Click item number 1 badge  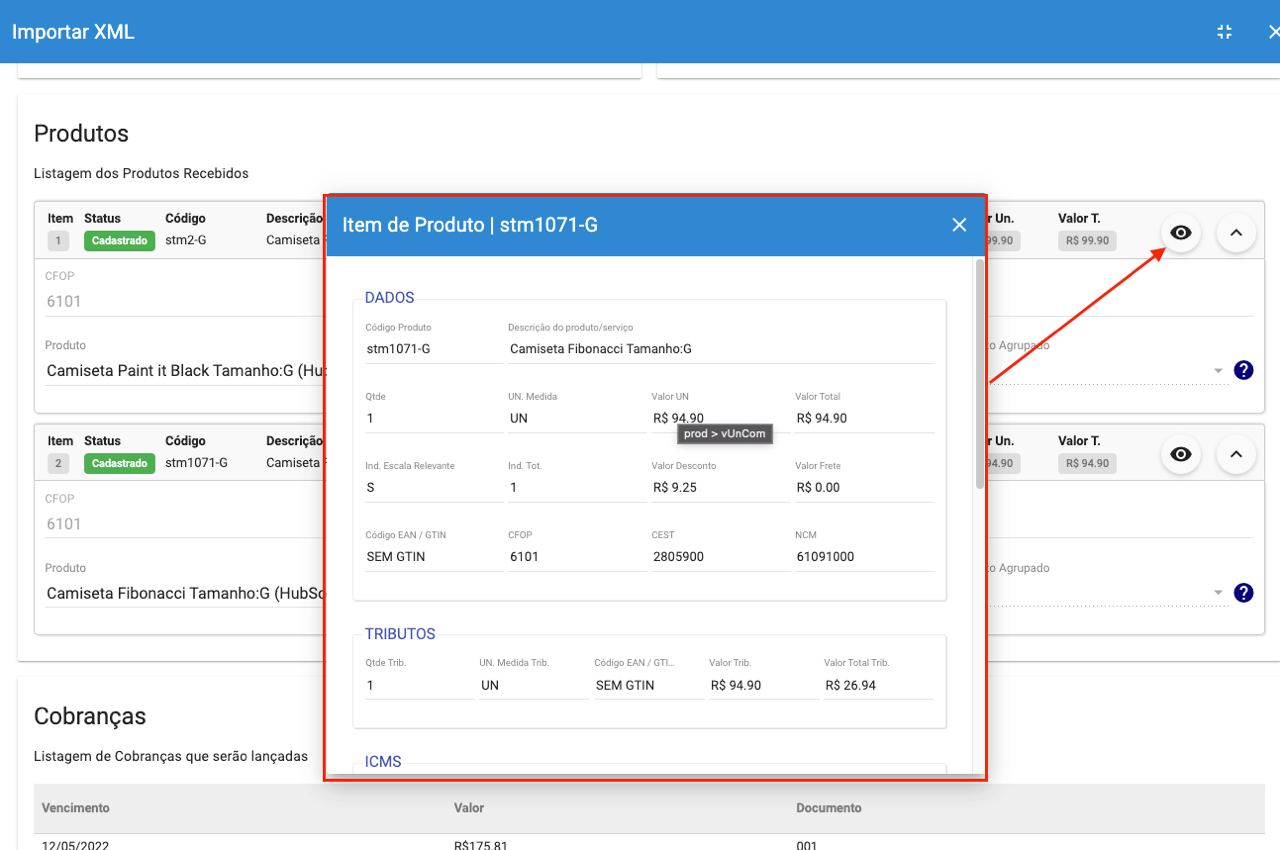pyautogui.click(x=58, y=241)
